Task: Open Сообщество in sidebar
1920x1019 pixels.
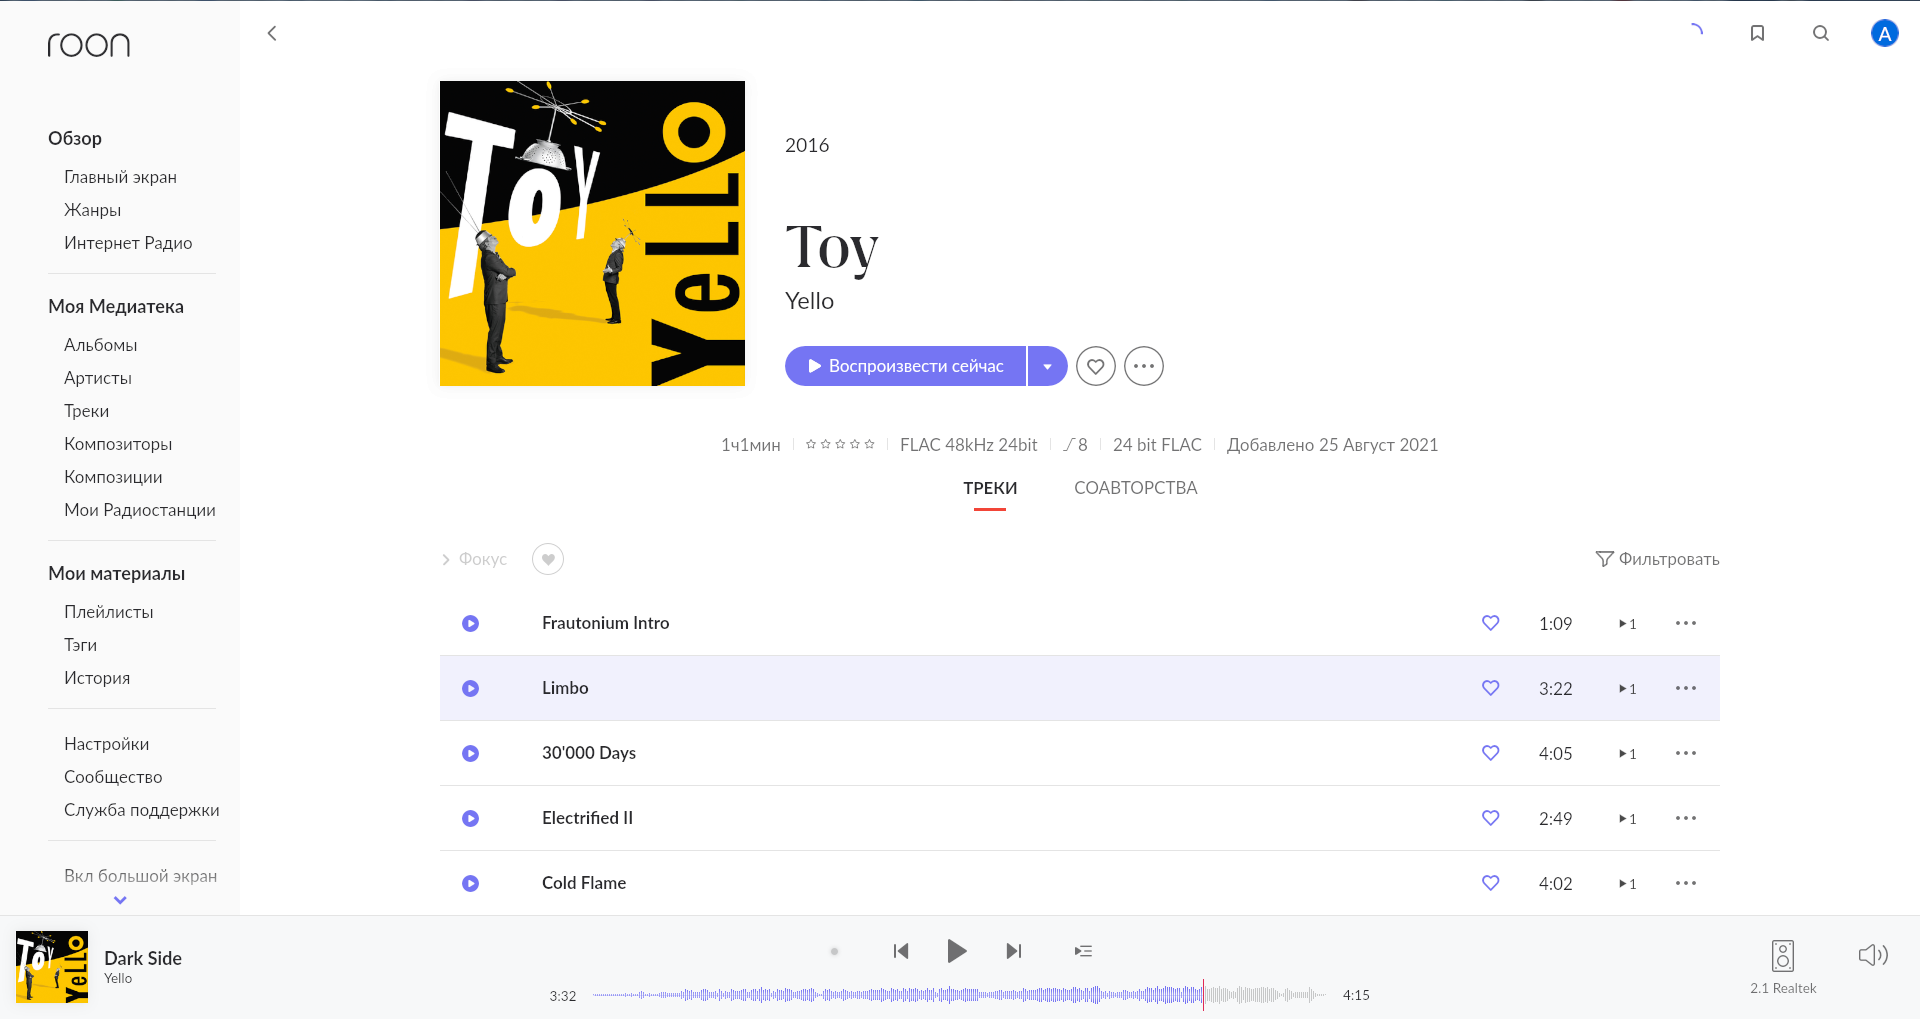Action: [x=113, y=777]
